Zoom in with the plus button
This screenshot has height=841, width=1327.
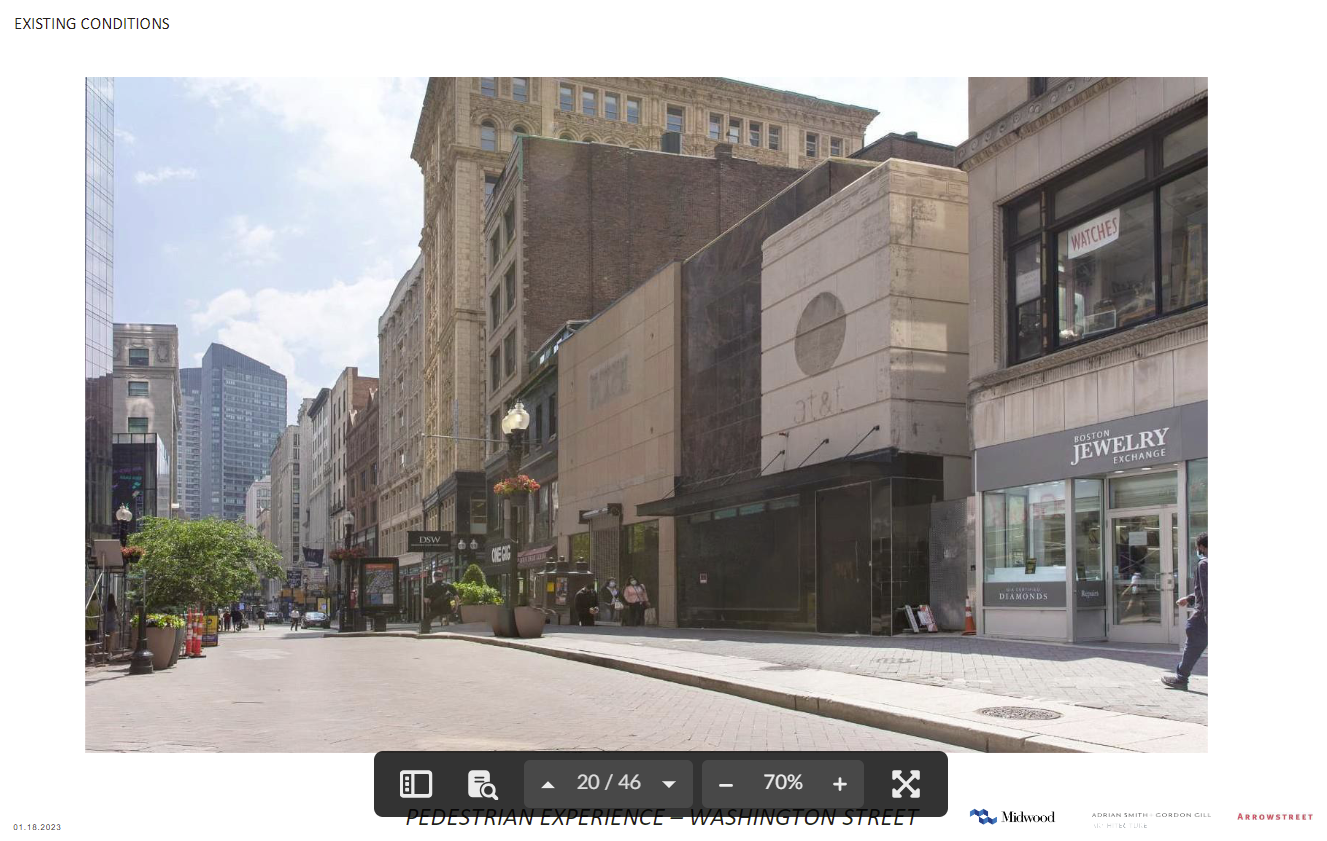coord(840,784)
